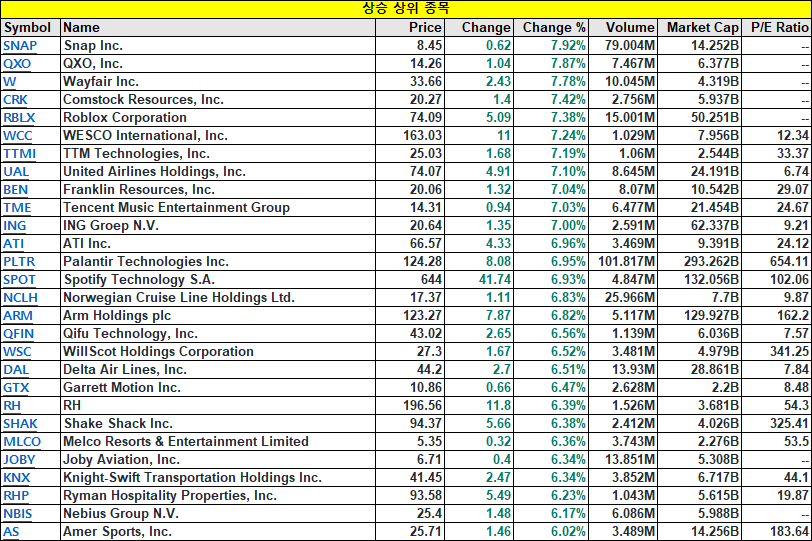Click Shake Shack's P/E ratio 325.41
Viewport: 812px width, 541px height.
click(777, 423)
